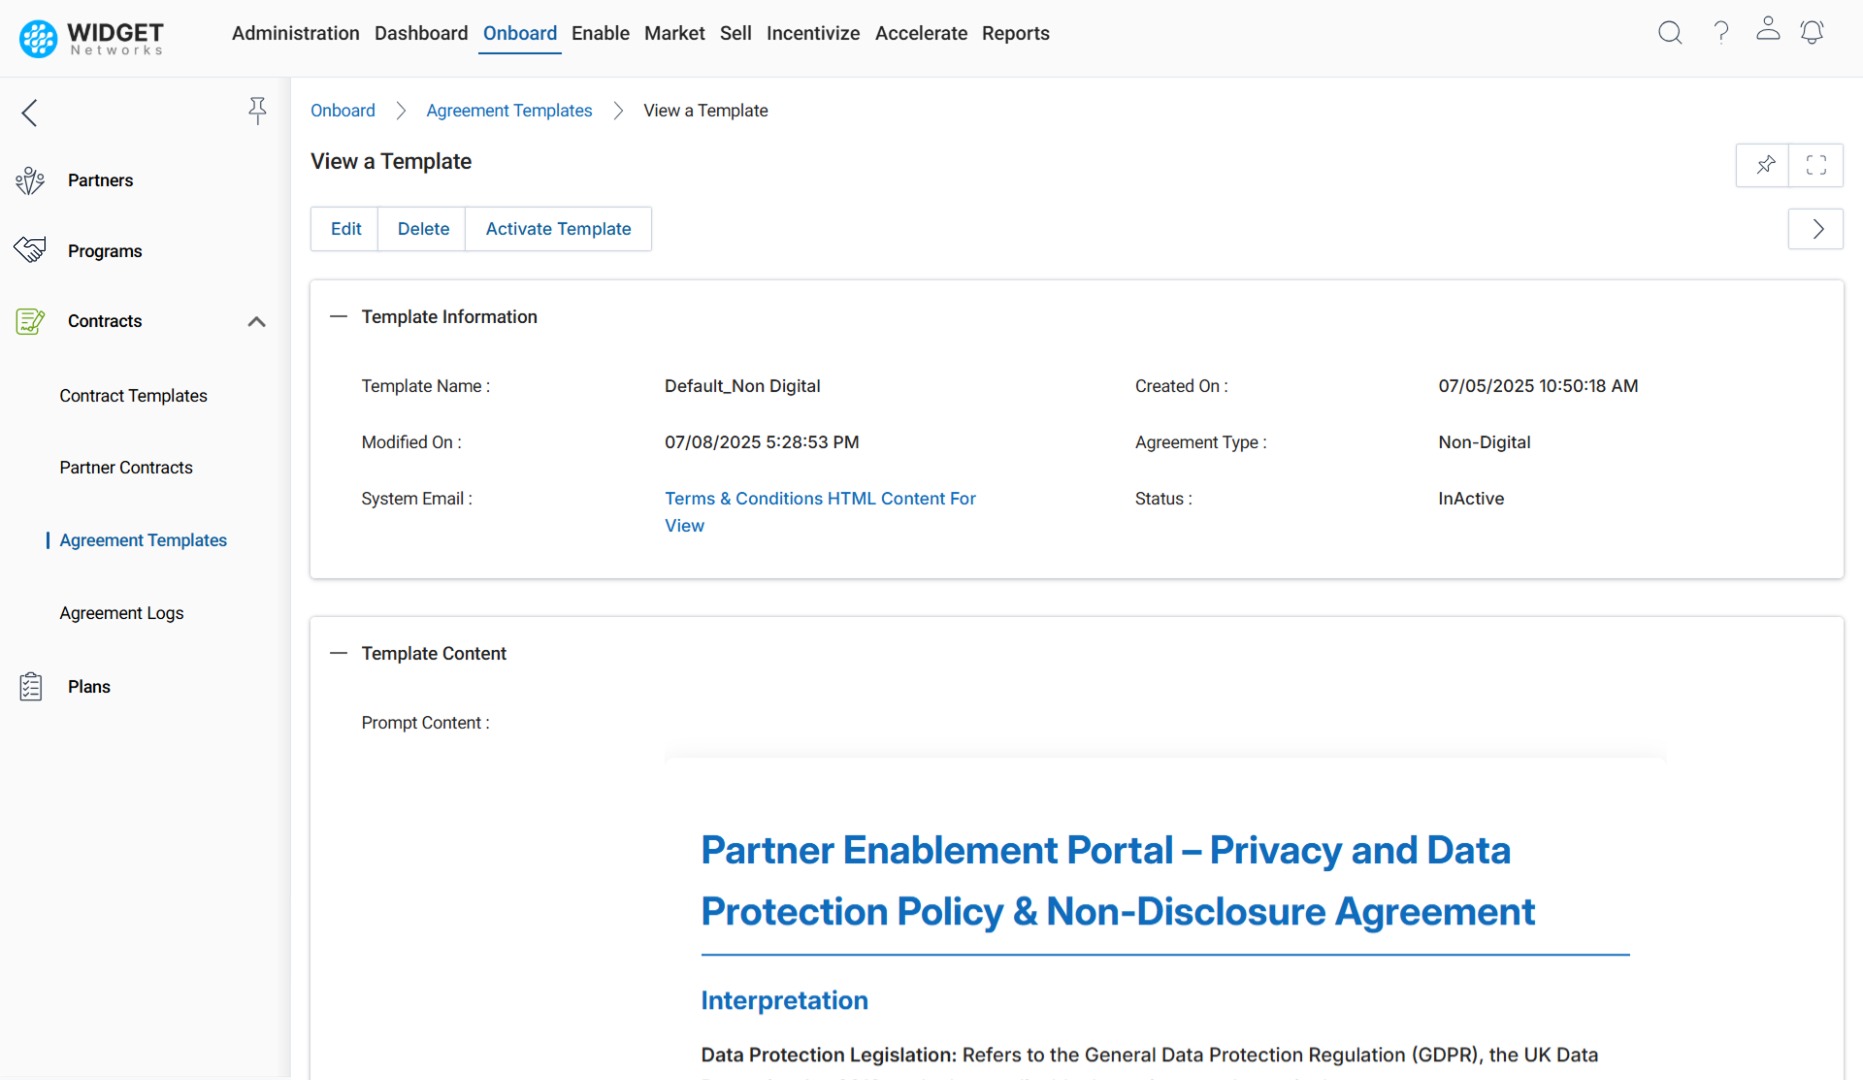1863x1080 pixels.
Task: Open the notifications bell icon
Action: 1813,32
